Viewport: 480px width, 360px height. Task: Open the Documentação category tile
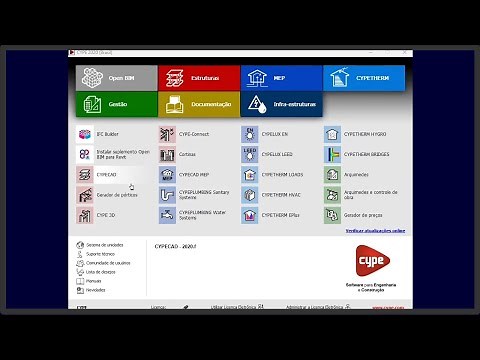[x=199, y=104]
